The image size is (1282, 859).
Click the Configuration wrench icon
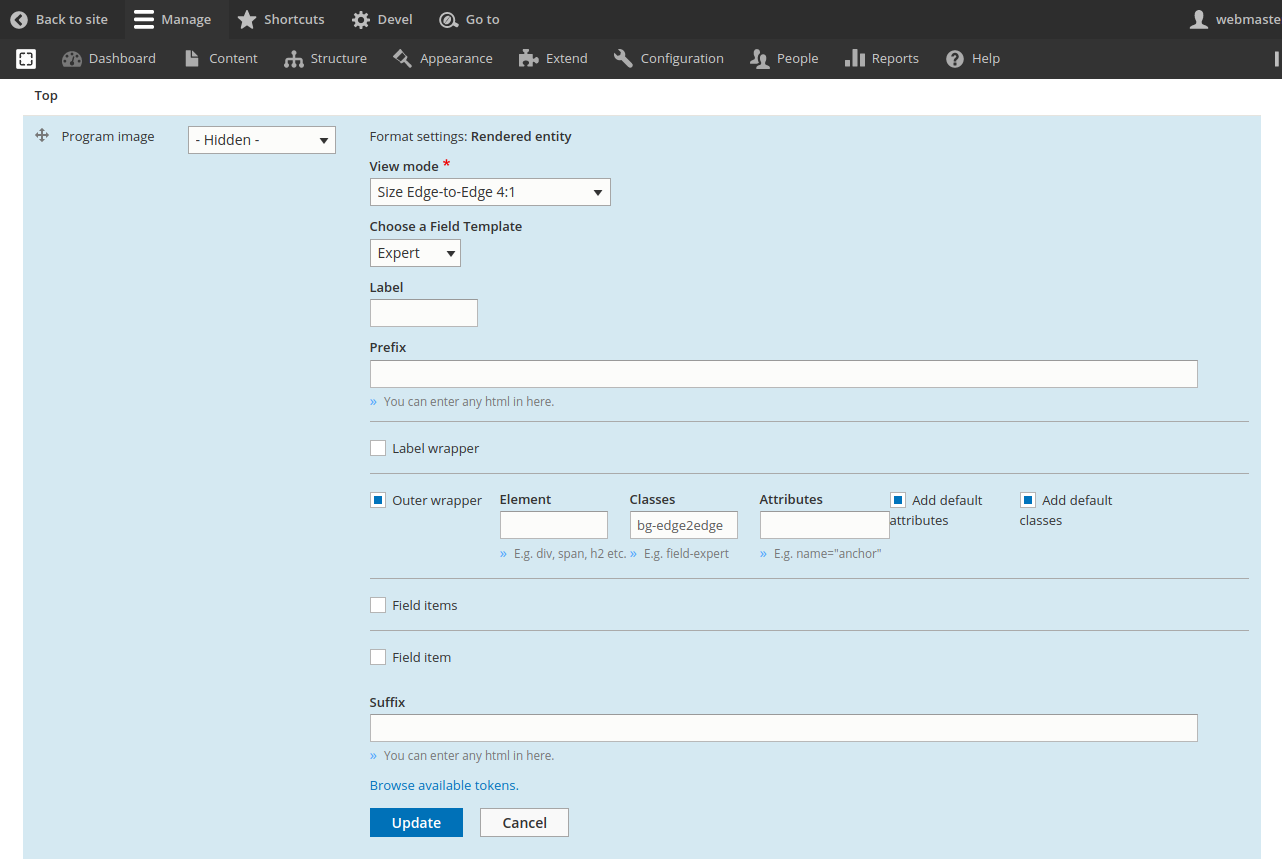pos(623,59)
